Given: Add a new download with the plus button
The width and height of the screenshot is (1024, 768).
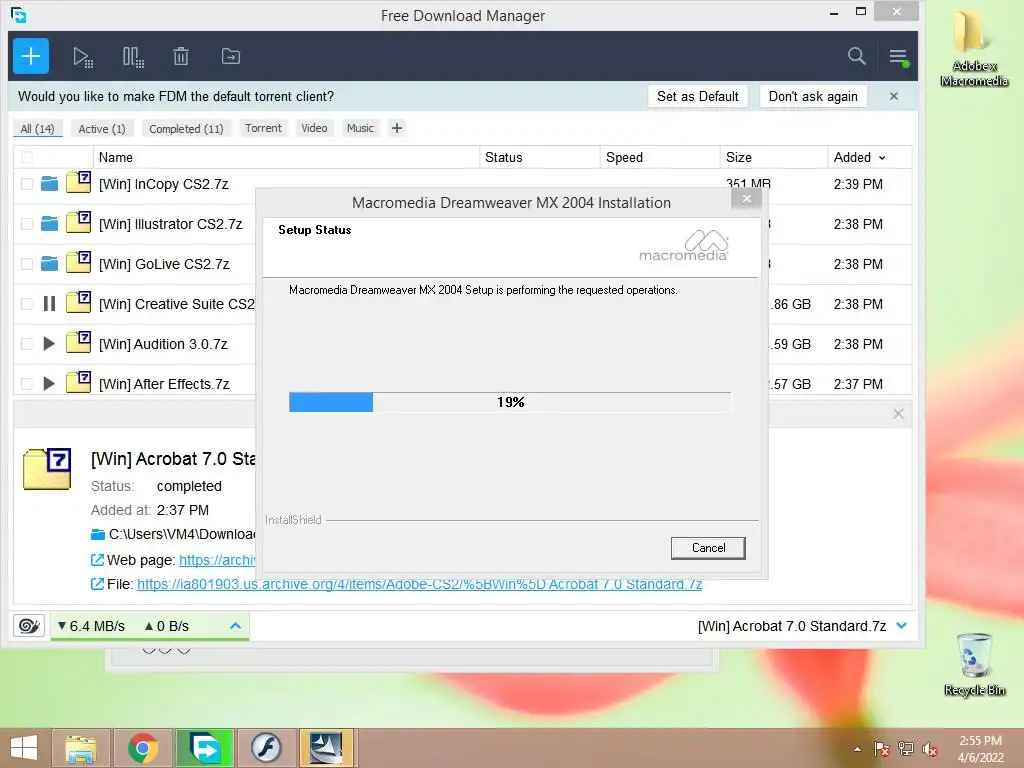Looking at the screenshot, I should [x=31, y=56].
